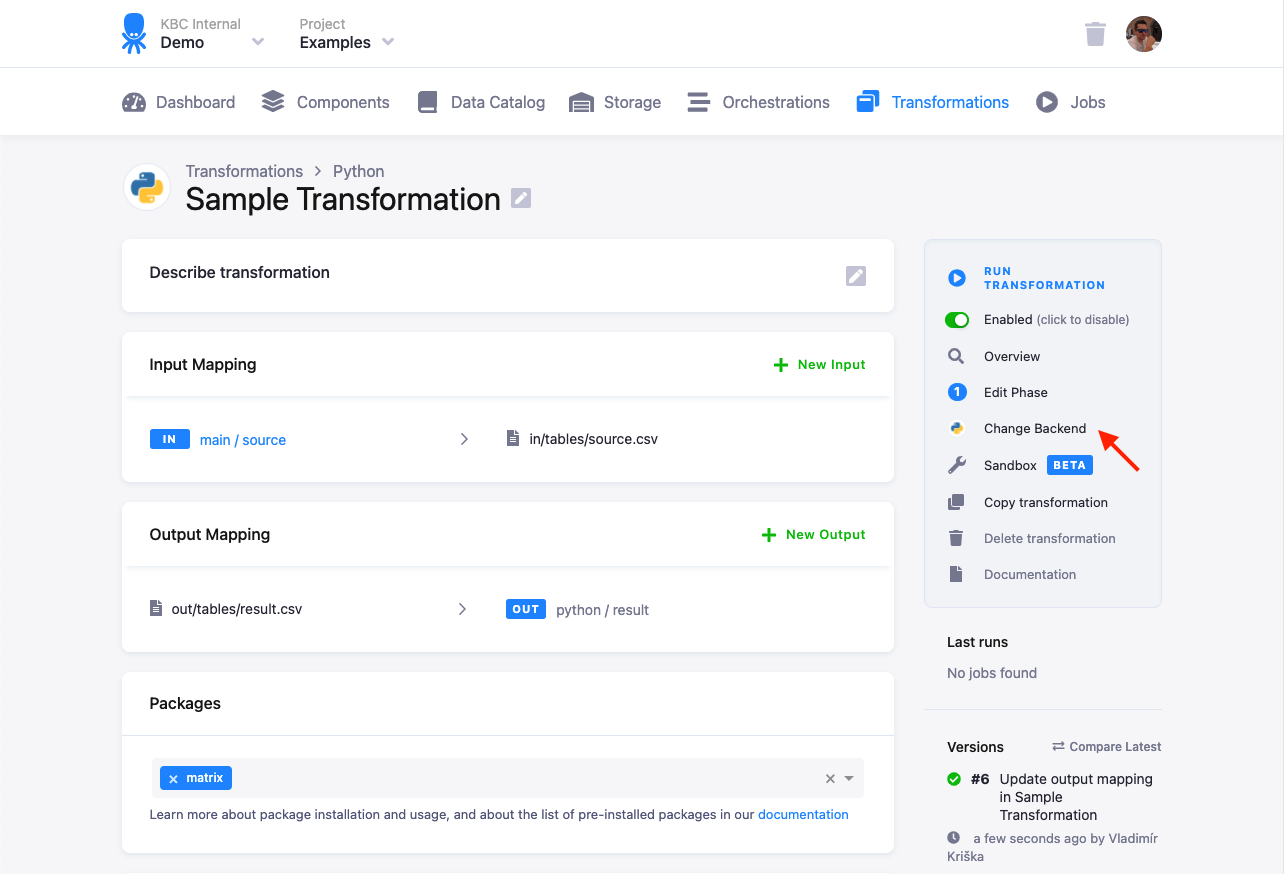Click the Transformations breadcrumb link
This screenshot has height=874, width=1284.
click(244, 171)
